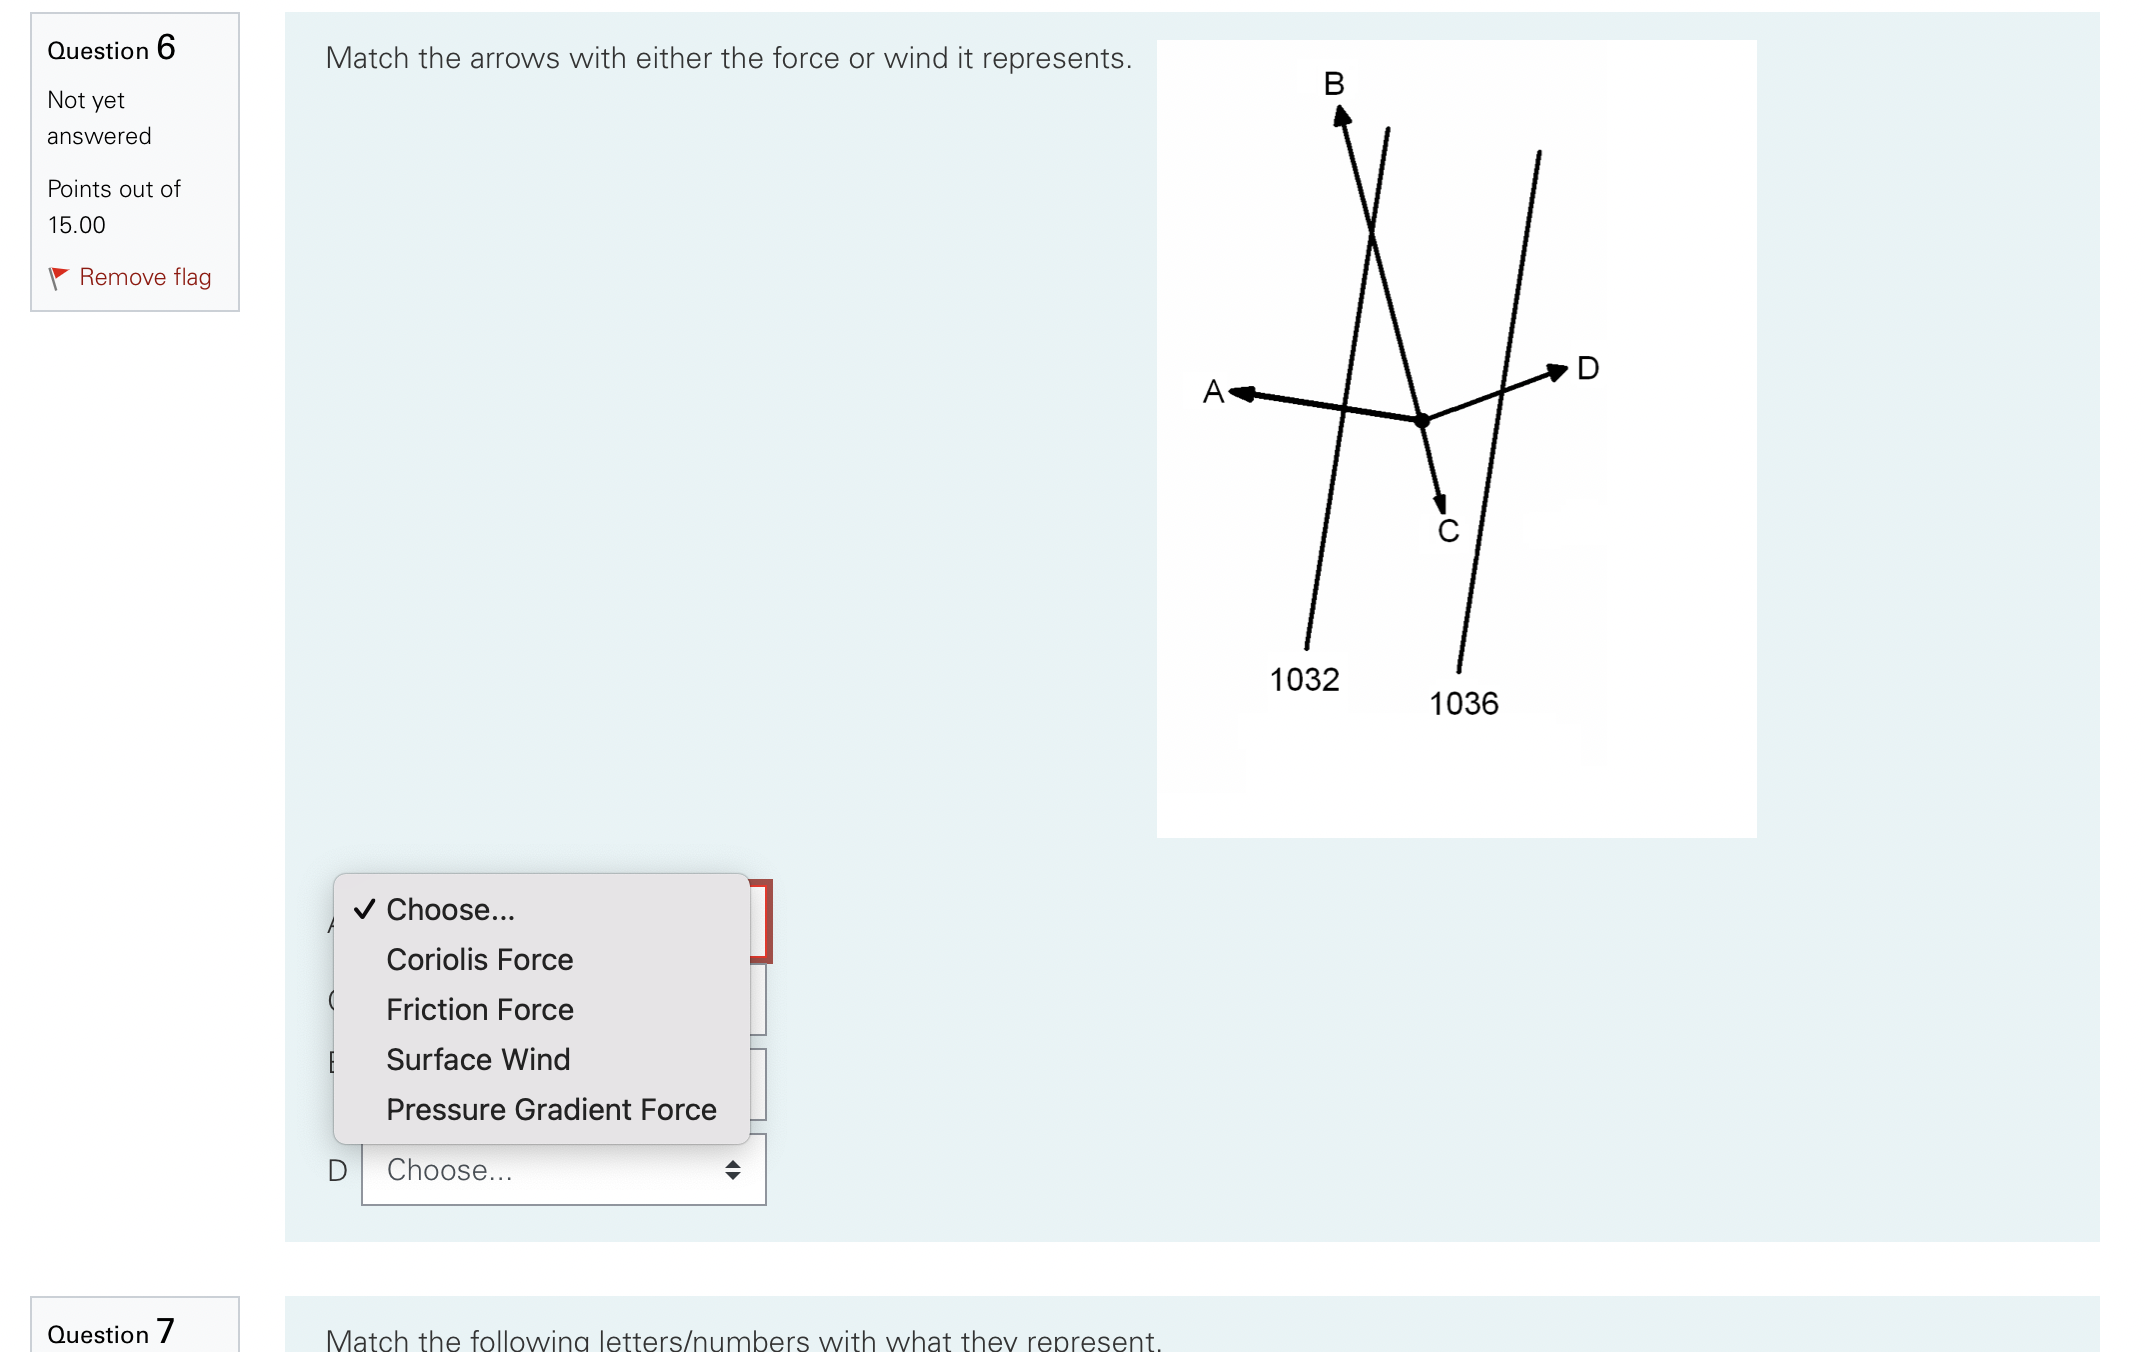
Task: Click the red flag icon beside Remove flag
Action: 61,277
